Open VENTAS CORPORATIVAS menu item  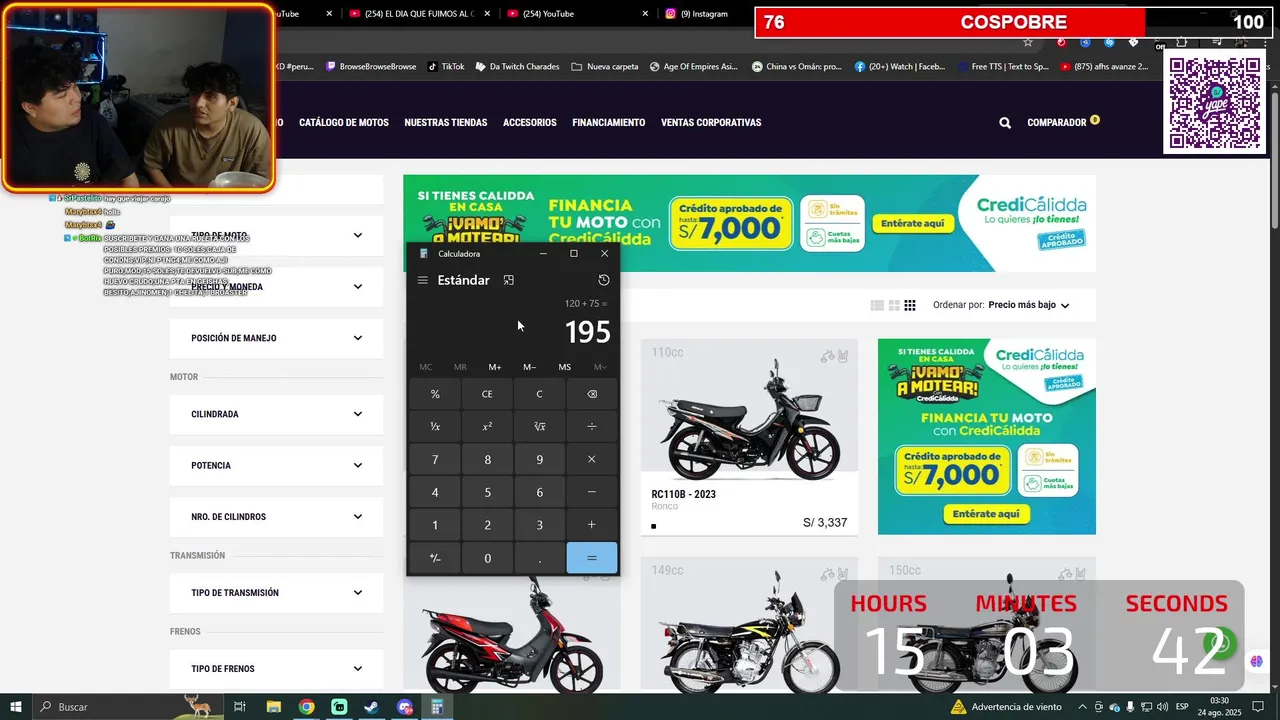coord(711,123)
